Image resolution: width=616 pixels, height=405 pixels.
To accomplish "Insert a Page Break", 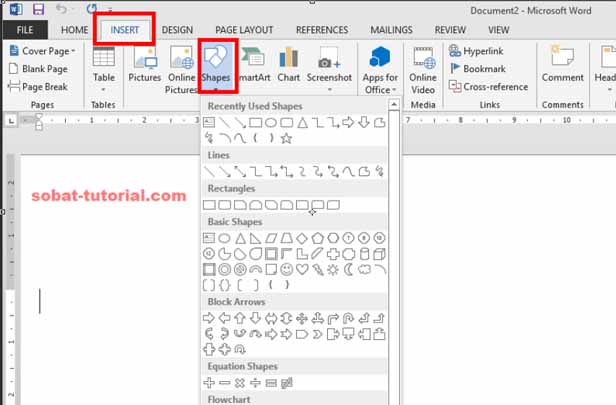I will (x=38, y=86).
